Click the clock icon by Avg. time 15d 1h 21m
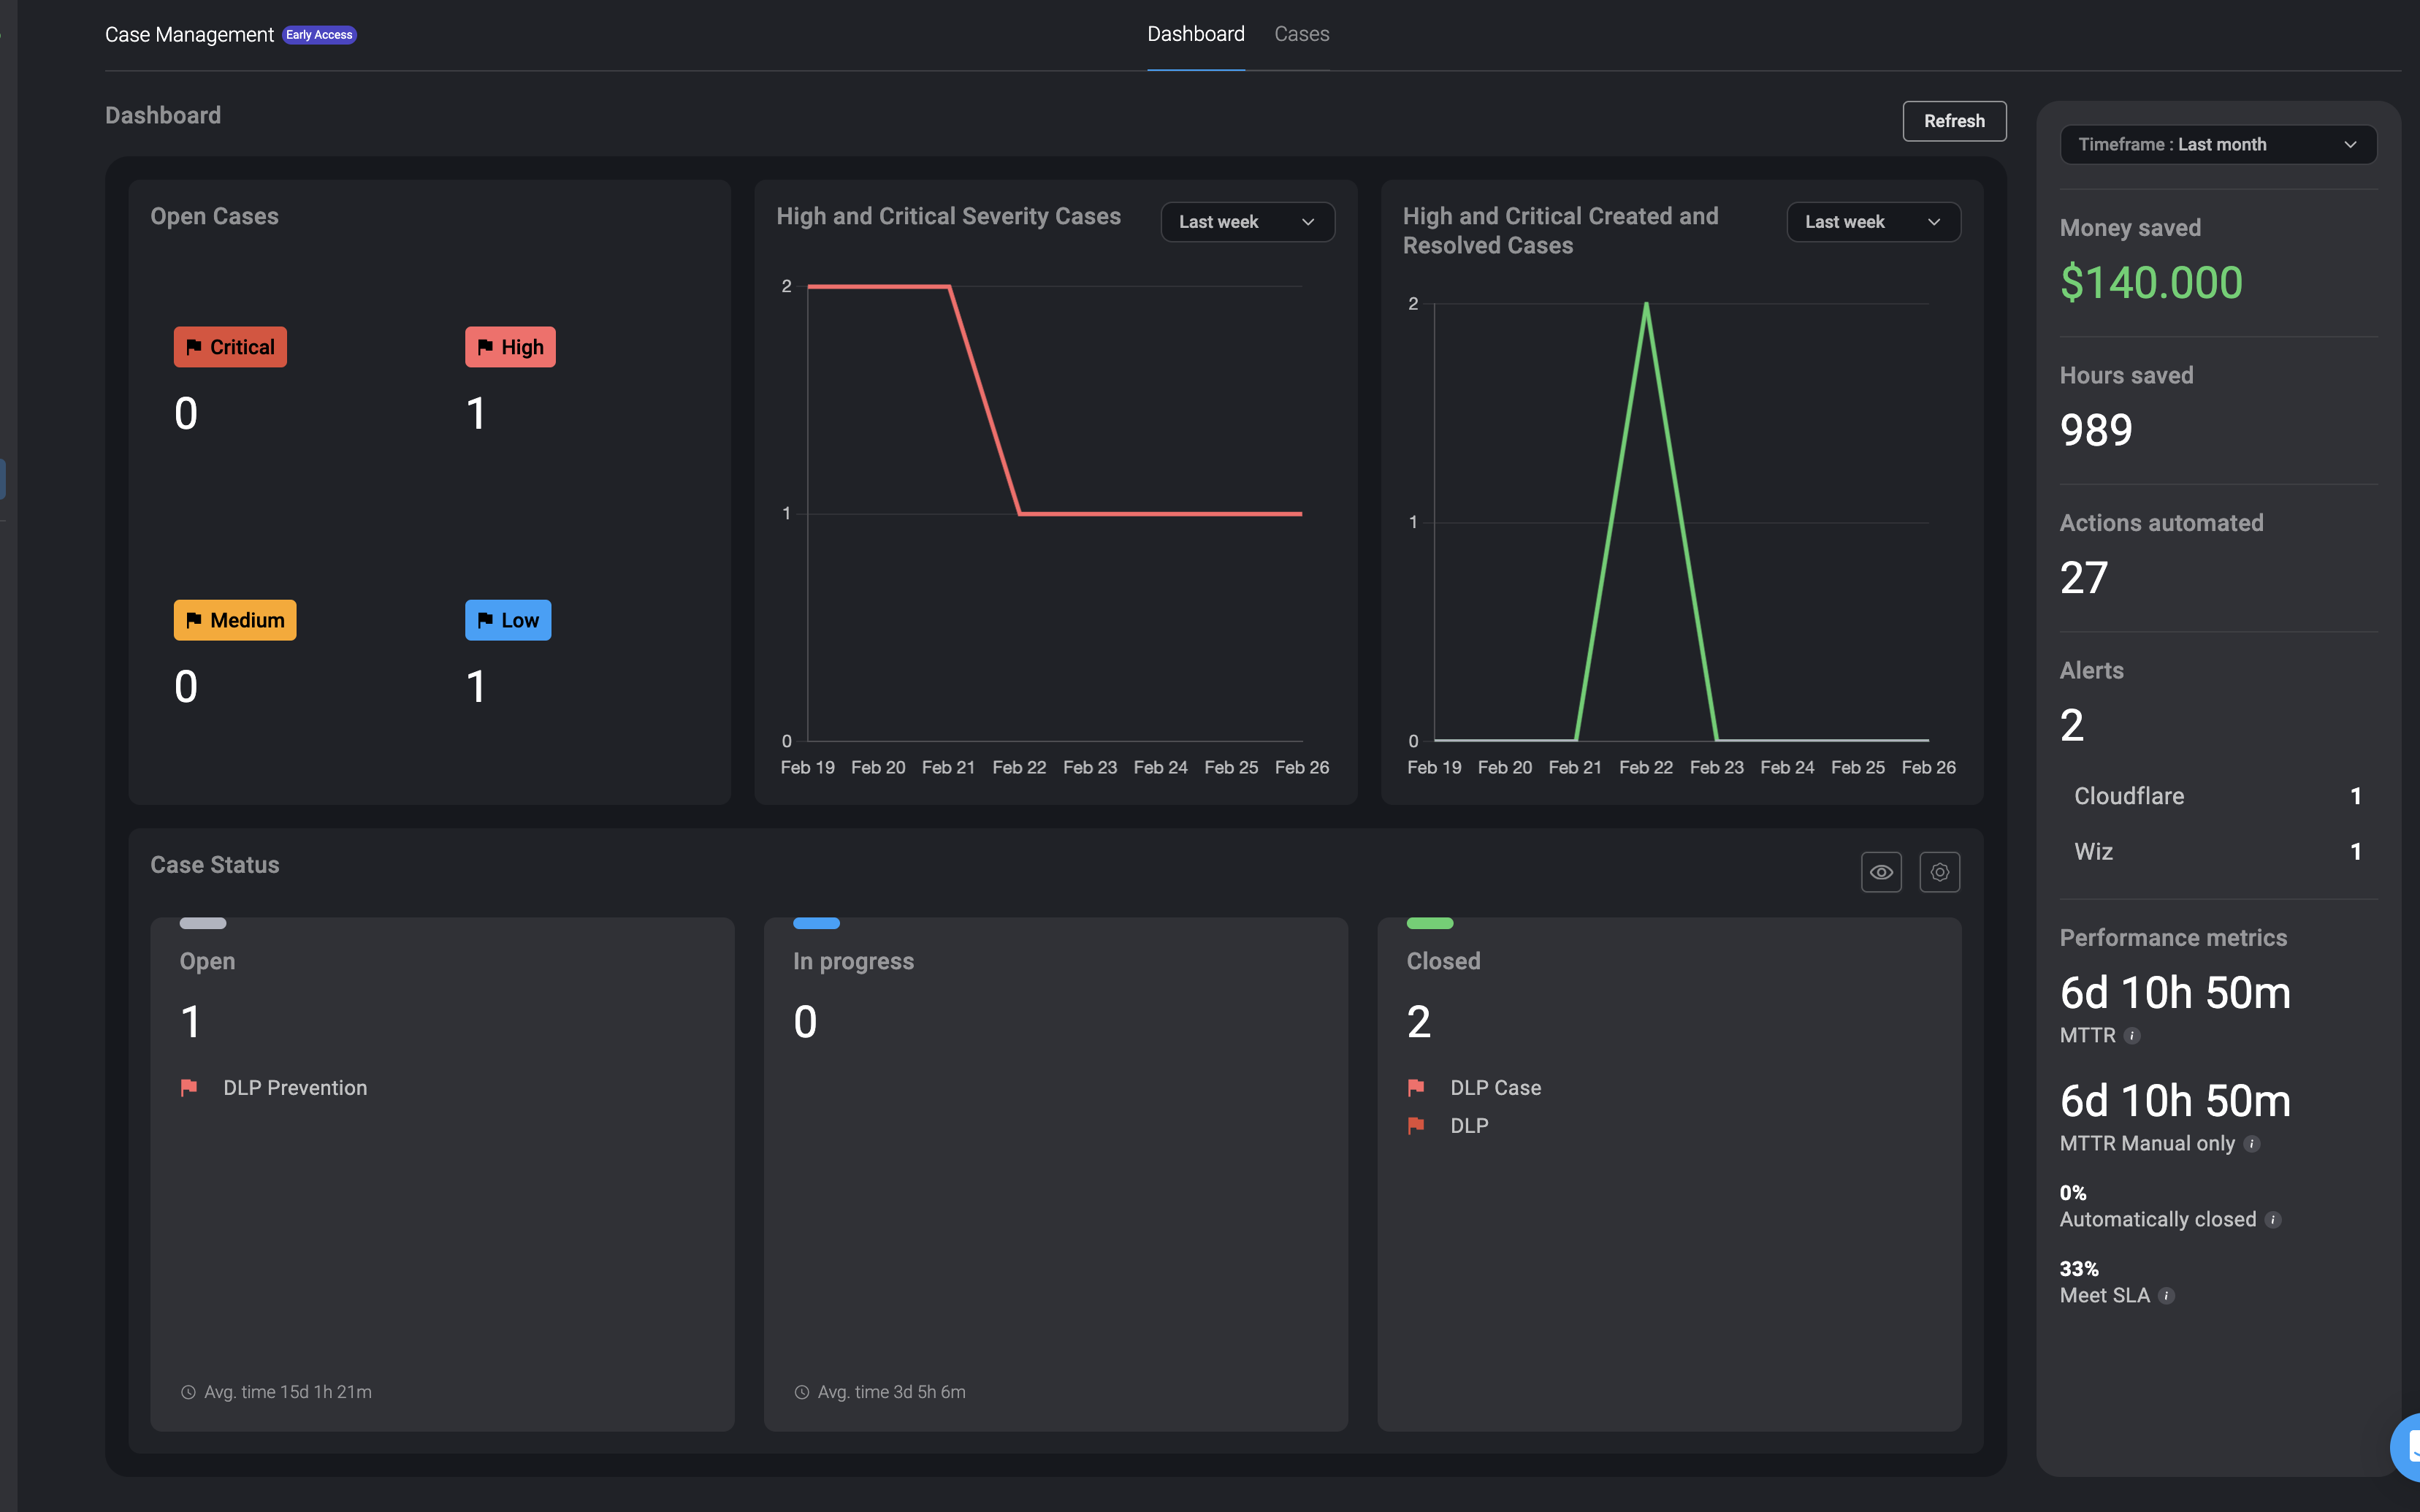 click(188, 1392)
